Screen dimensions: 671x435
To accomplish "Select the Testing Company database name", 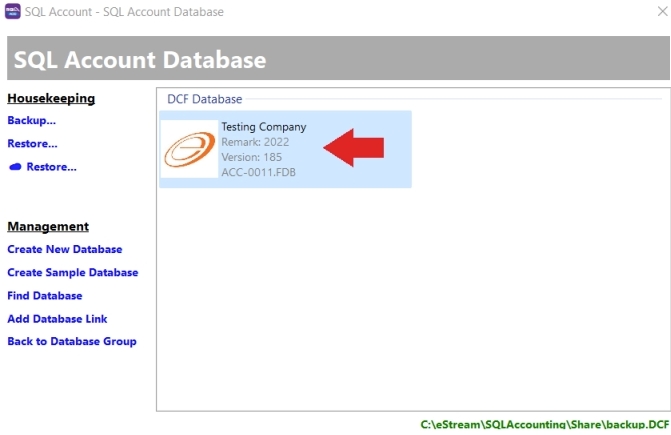I will (263, 127).
